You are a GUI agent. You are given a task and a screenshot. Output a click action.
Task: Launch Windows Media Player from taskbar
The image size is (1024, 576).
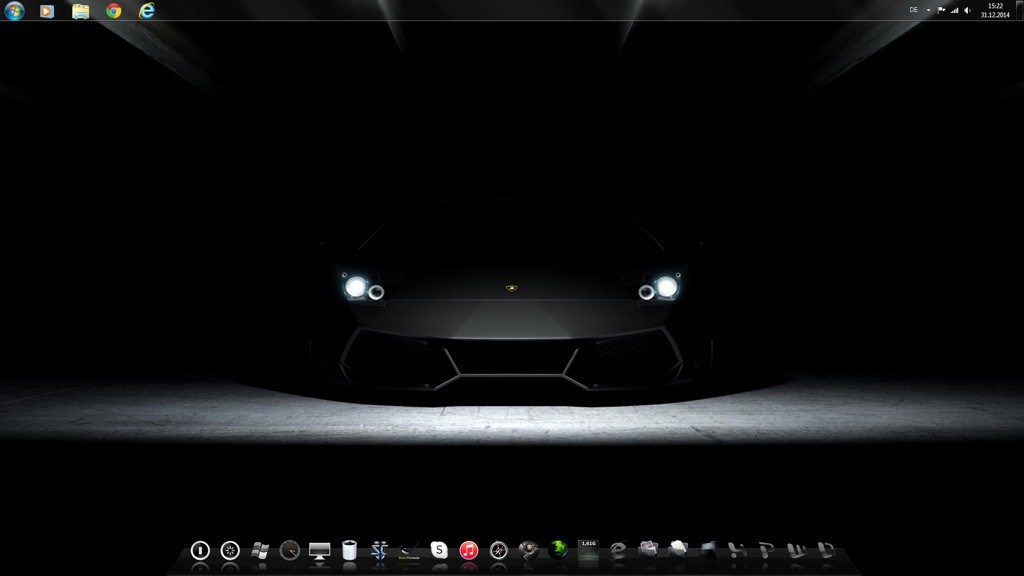pos(47,11)
